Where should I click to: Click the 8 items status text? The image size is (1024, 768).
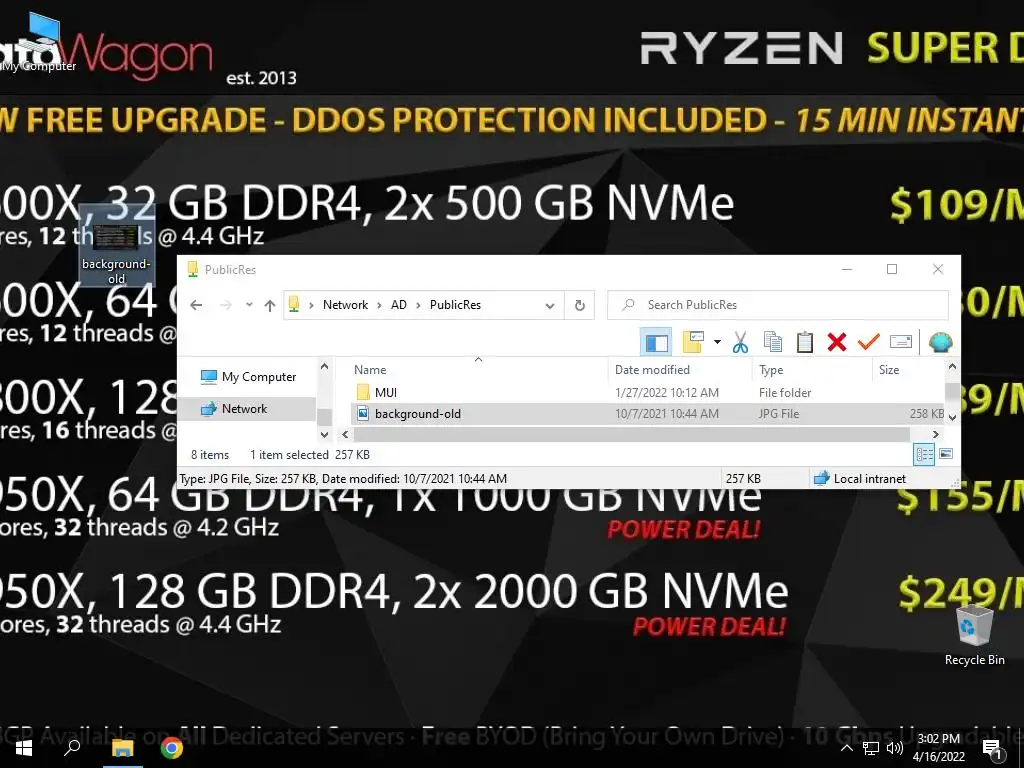click(210, 455)
